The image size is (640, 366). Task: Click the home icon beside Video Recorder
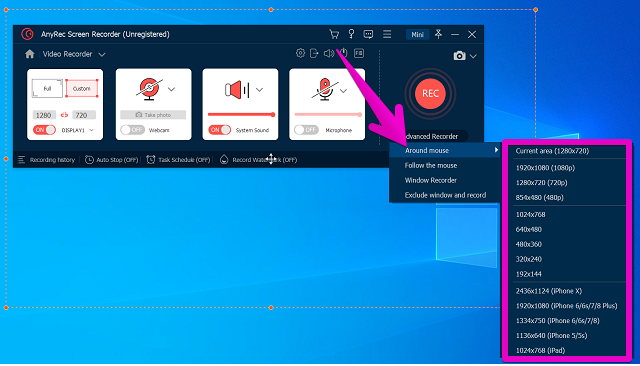point(29,54)
